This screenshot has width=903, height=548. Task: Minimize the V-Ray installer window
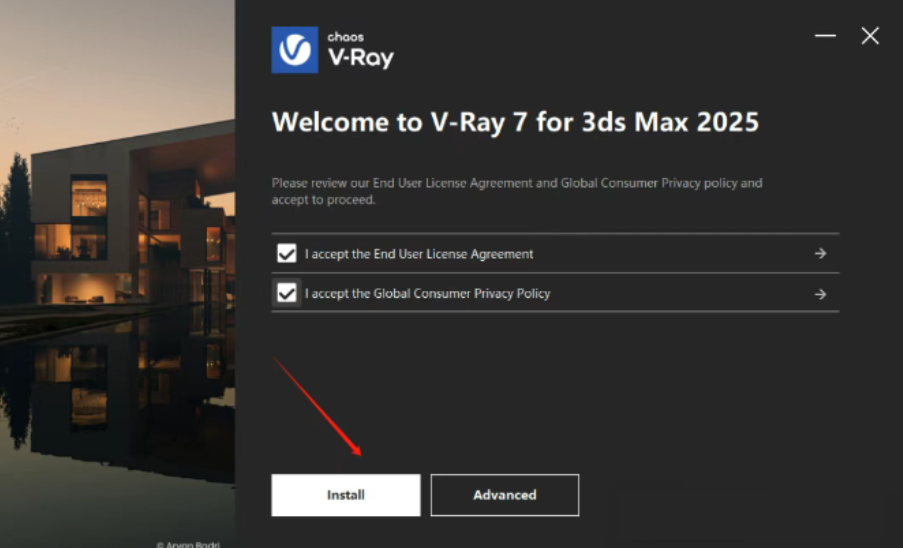coord(825,36)
